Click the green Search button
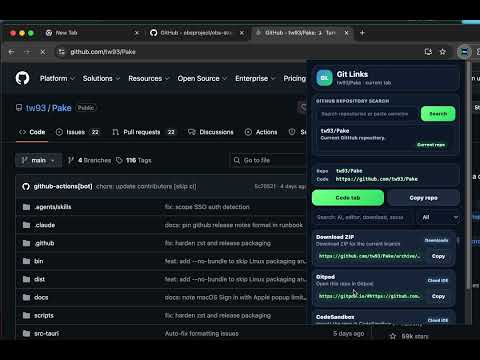 (x=438, y=114)
